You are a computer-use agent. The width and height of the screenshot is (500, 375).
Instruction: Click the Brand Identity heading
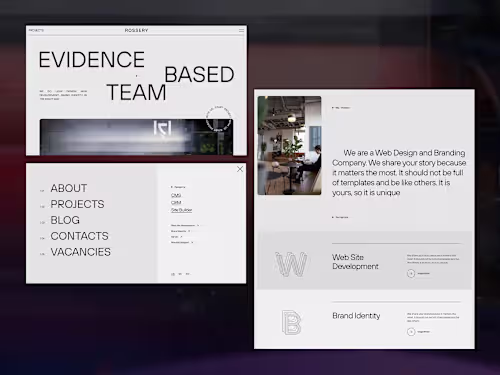(356, 316)
